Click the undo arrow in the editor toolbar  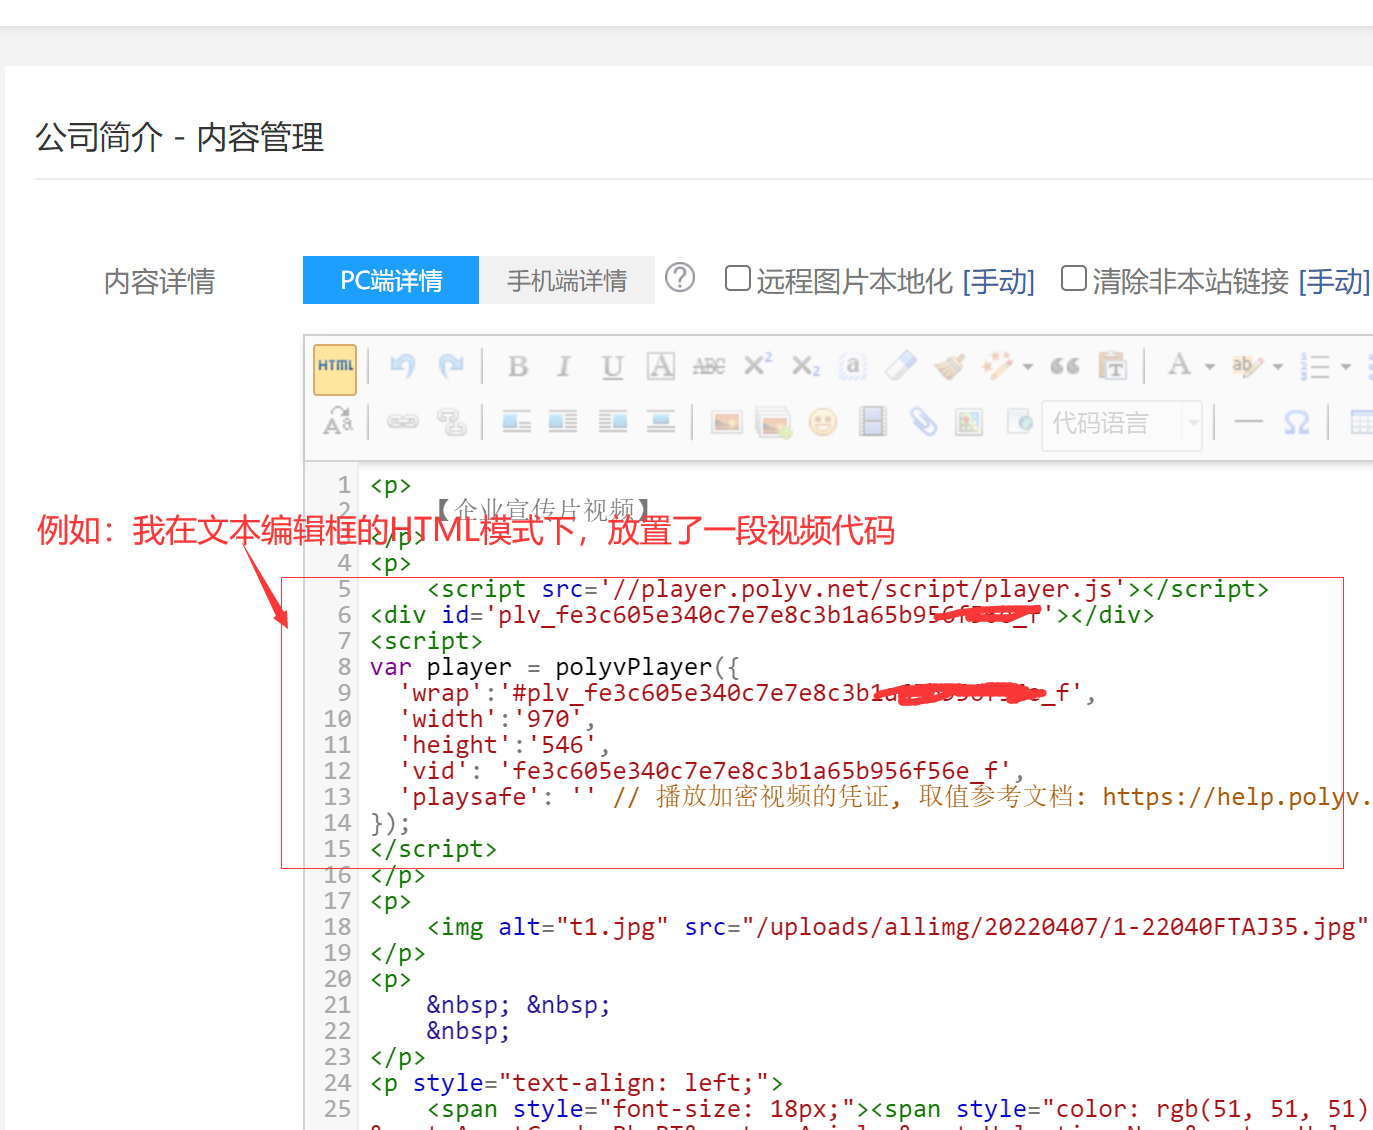pyautogui.click(x=402, y=366)
